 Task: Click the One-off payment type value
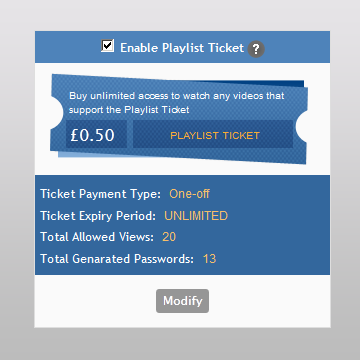pyautogui.click(x=189, y=194)
